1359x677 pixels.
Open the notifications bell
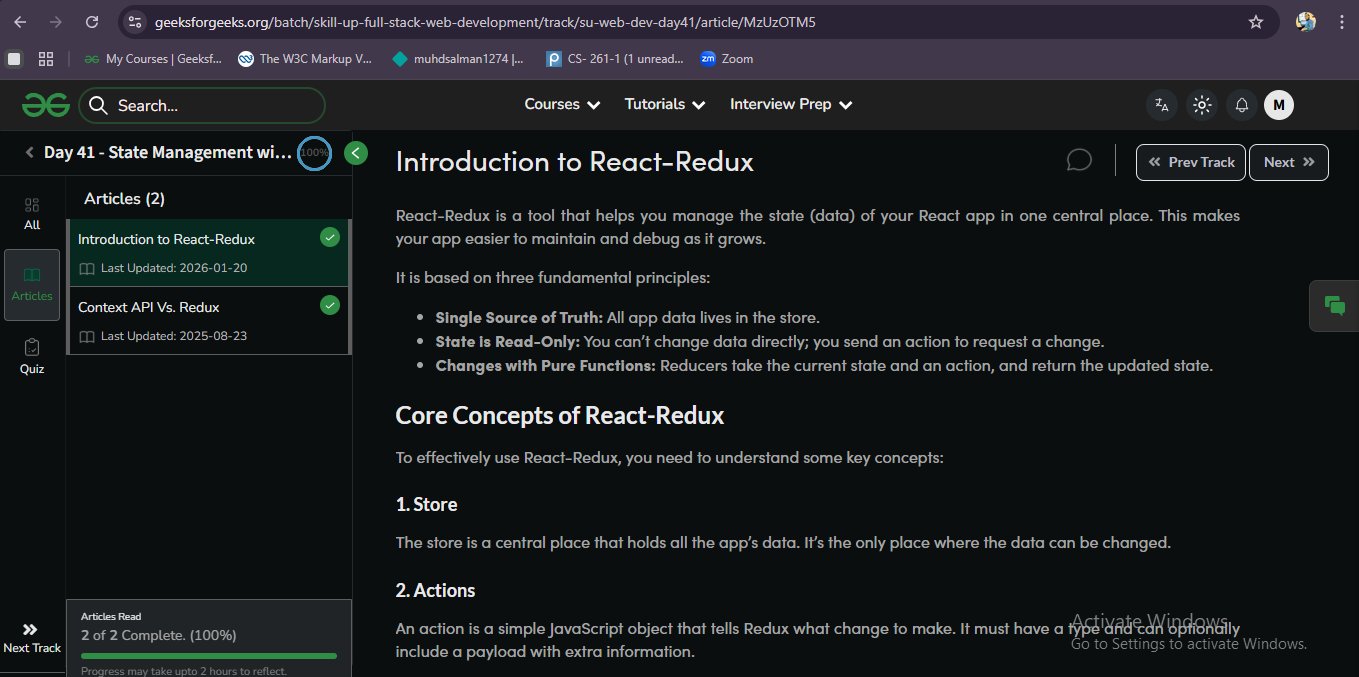[x=1241, y=105]
